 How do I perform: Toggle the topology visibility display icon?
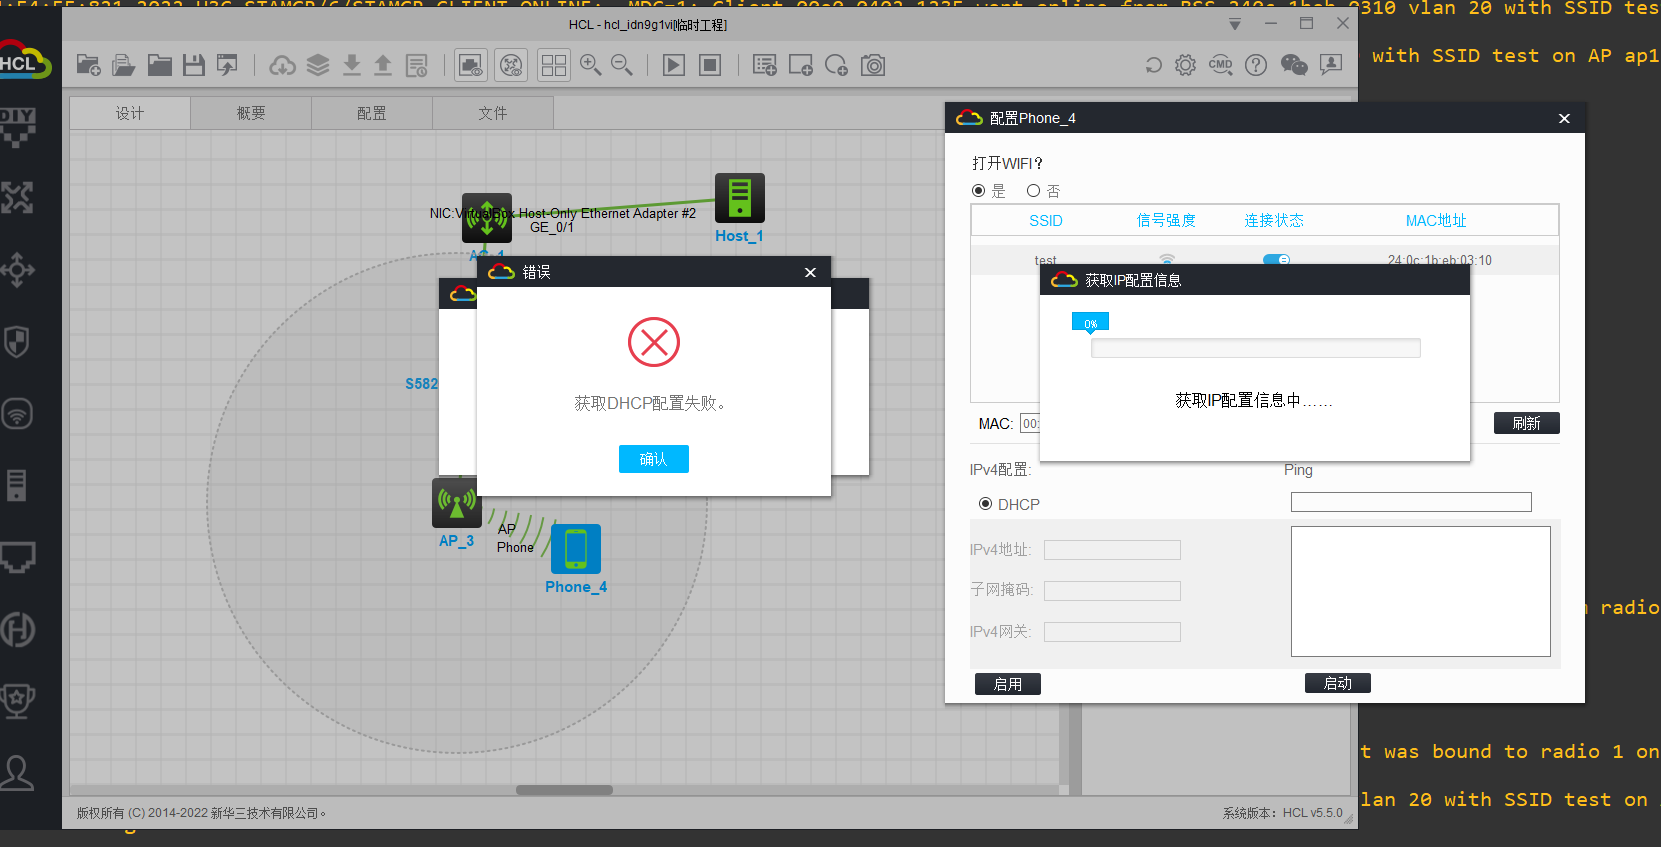511,66
